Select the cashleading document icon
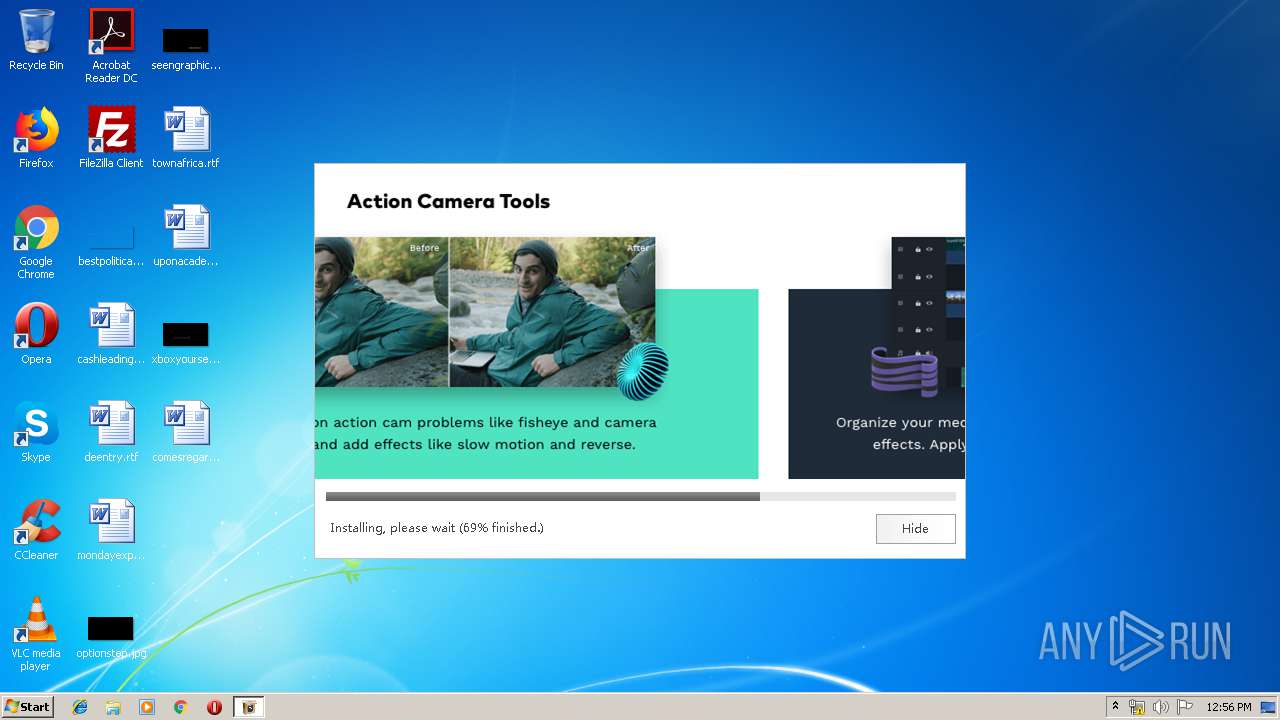The image size is (1280, 720). 111,334
